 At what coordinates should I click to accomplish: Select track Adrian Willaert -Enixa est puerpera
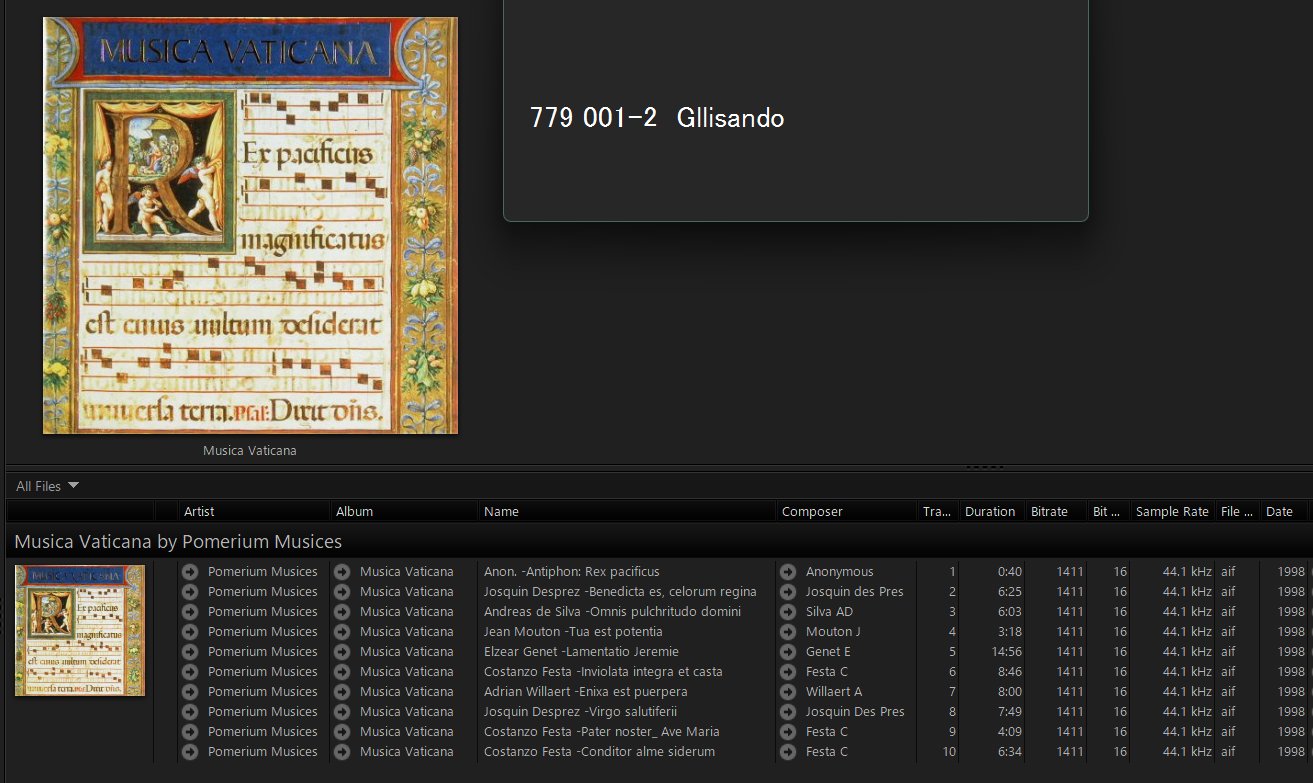point(585,692)
